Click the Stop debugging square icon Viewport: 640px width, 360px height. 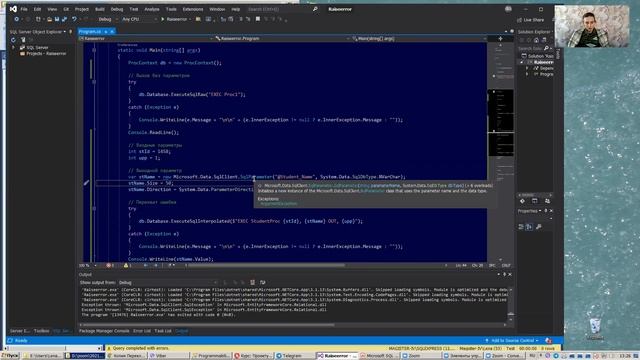pos(258,19)
